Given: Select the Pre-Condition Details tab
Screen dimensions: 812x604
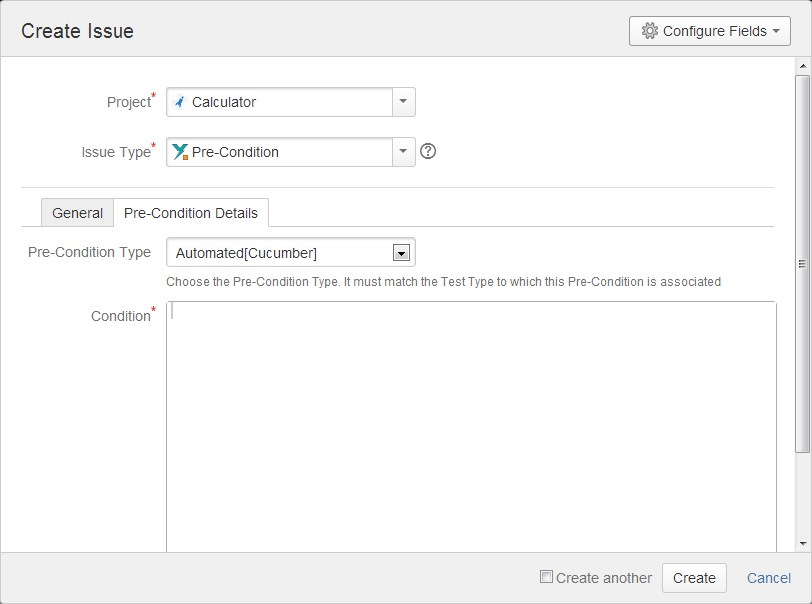Looking at the screenshot, I should point(191,213).
